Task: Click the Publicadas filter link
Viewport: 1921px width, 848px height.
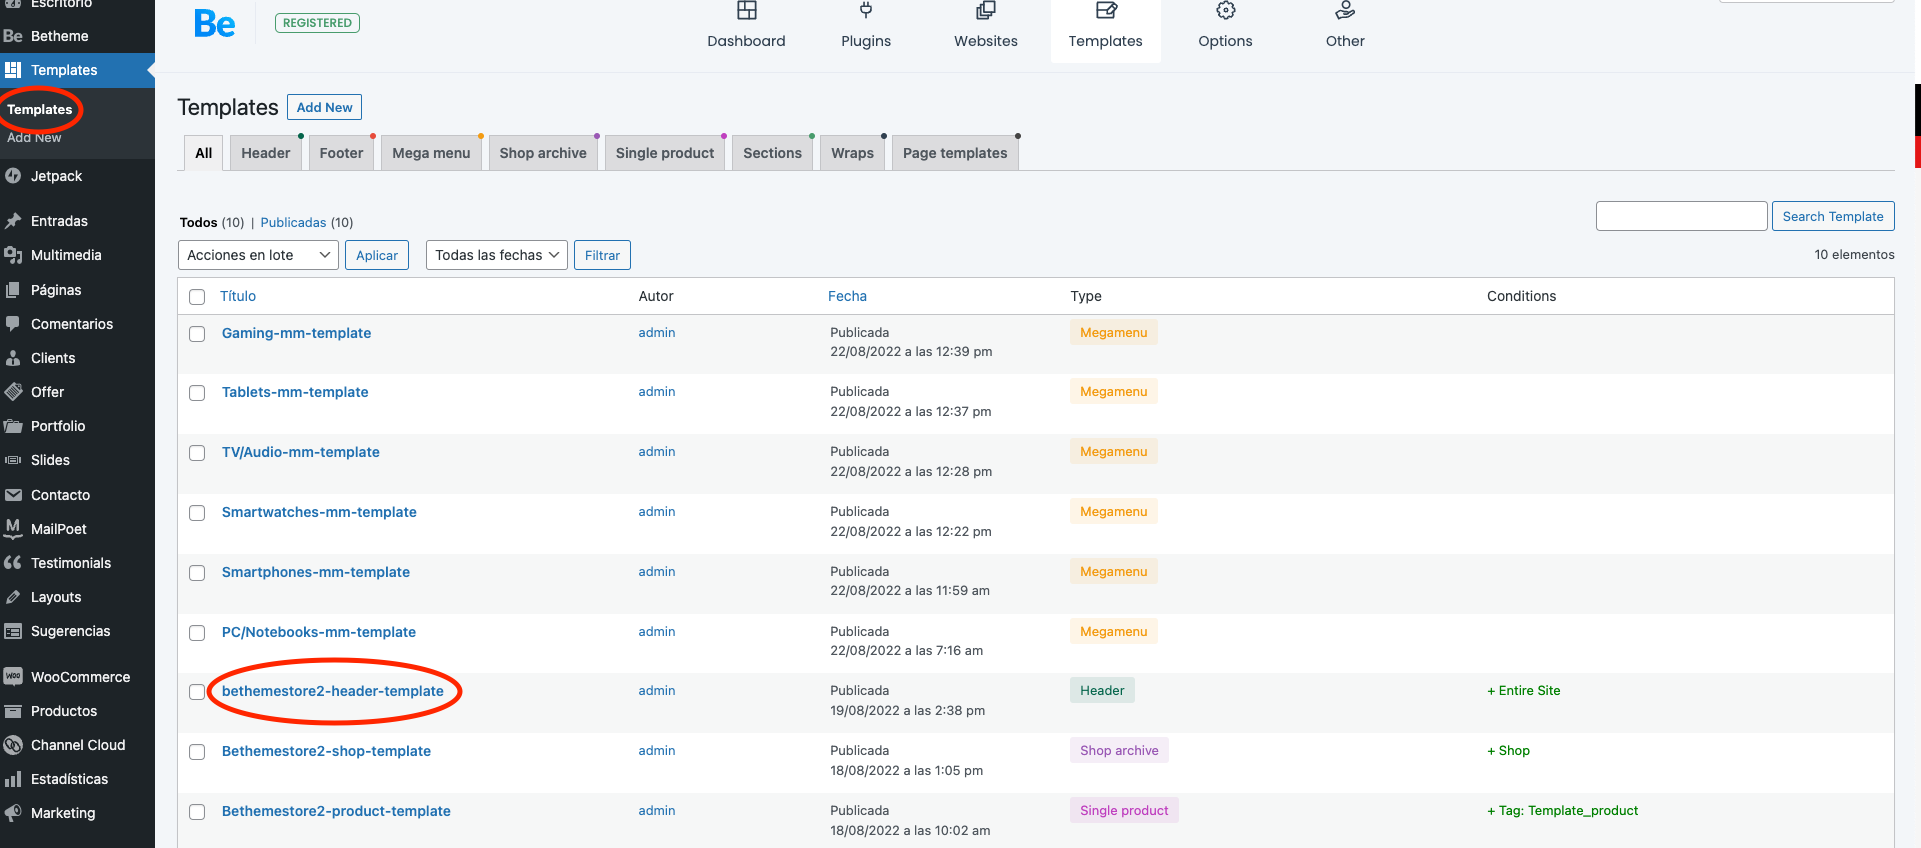Action: coord(293,222)
